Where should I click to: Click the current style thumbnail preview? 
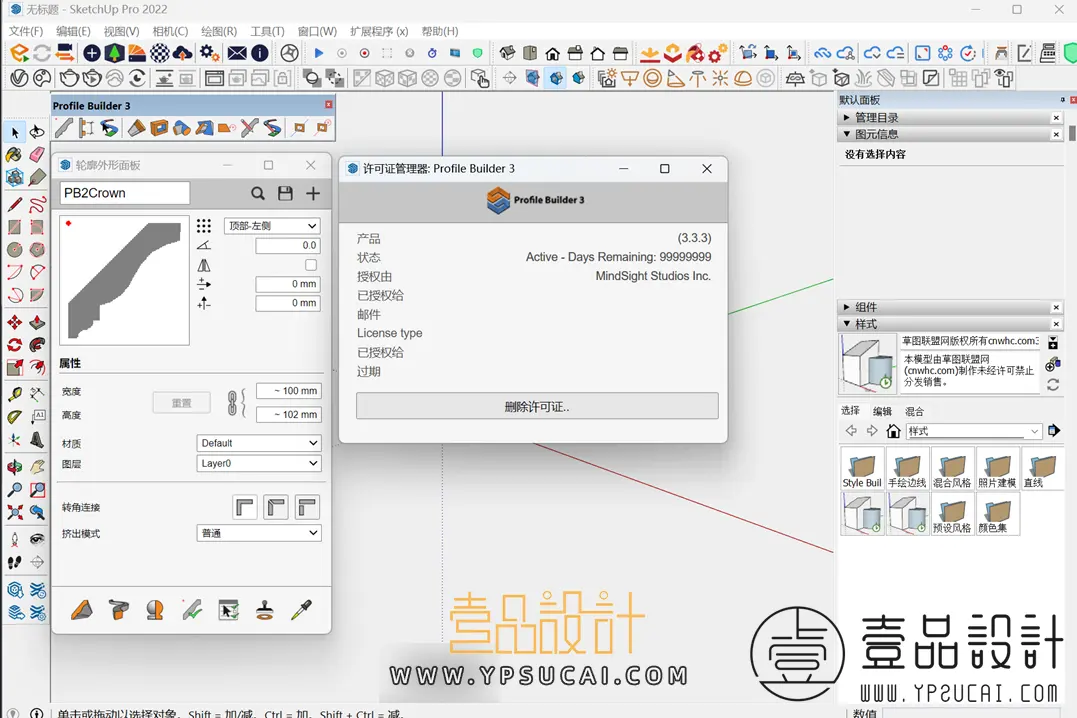tap(868, 364)
